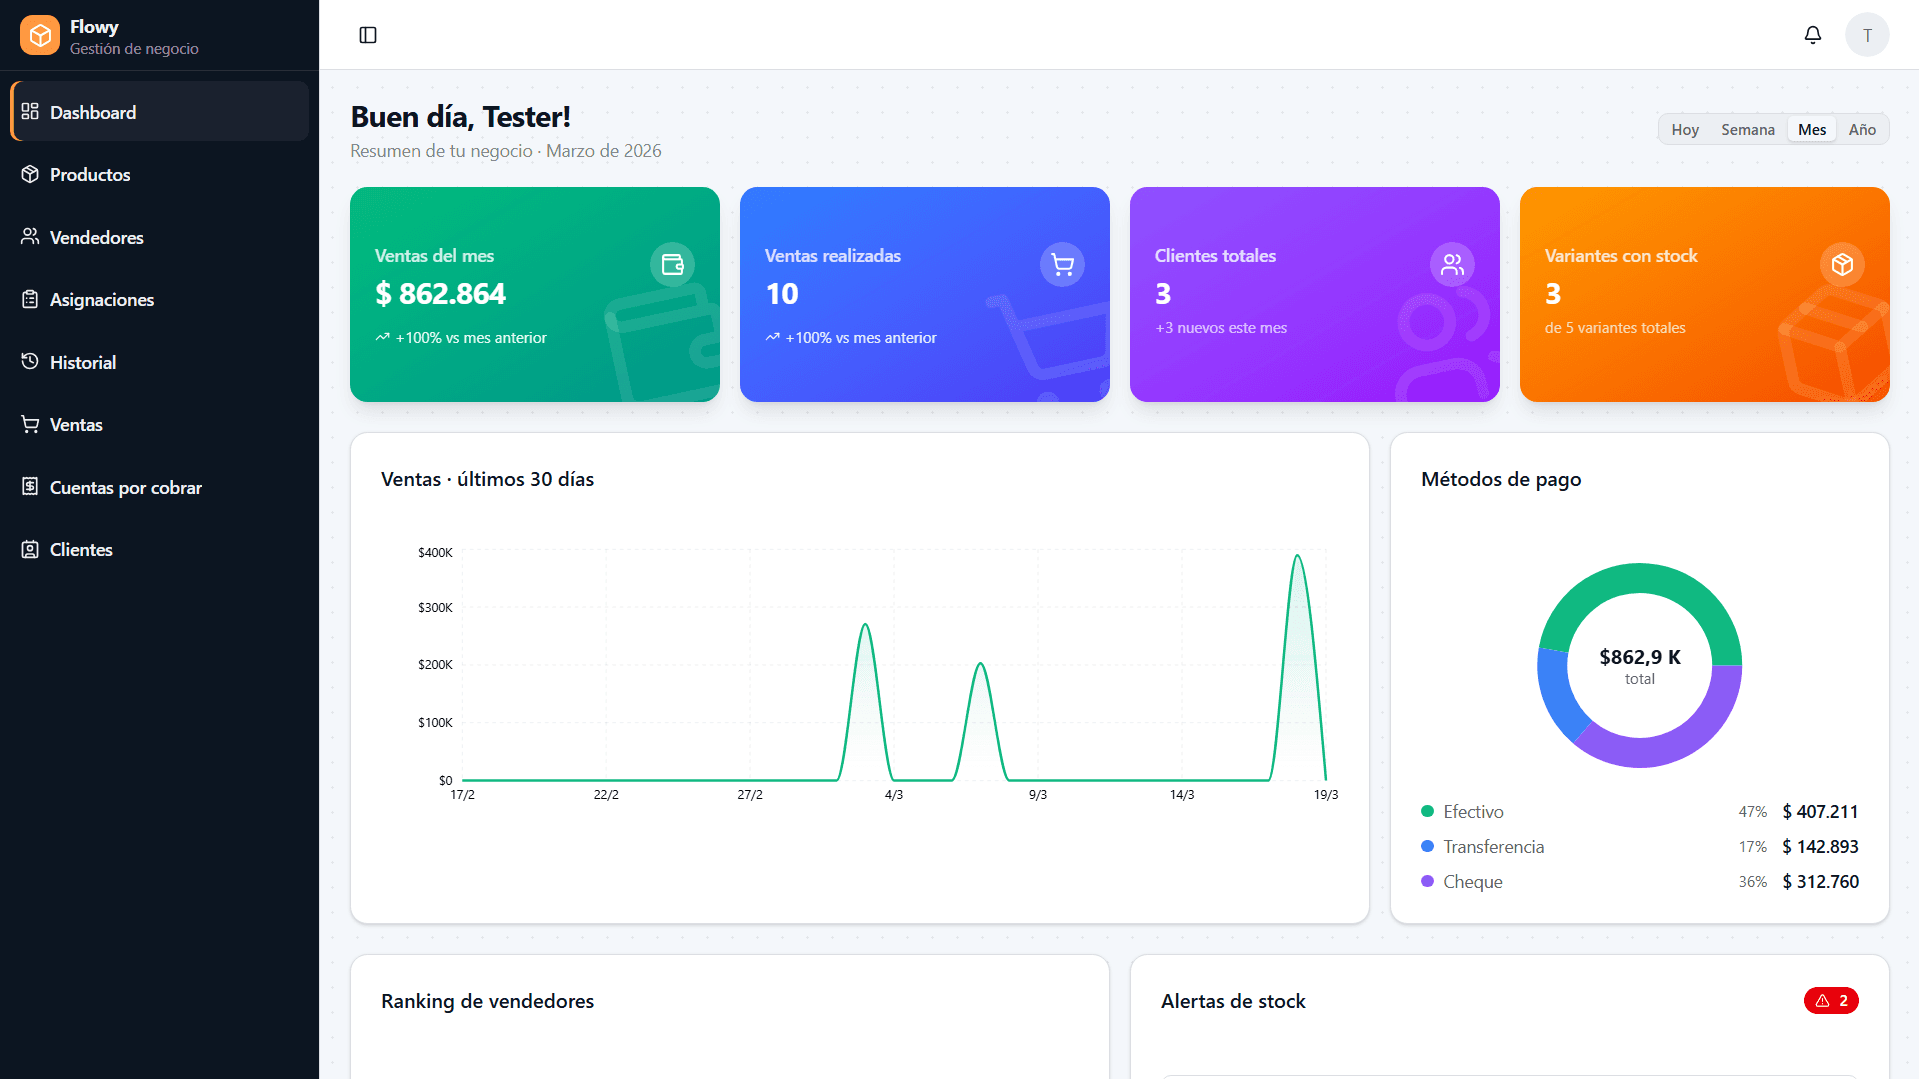Switch the summary to Hoy view
1919x1079 pixels.
tap(1684, 129)
